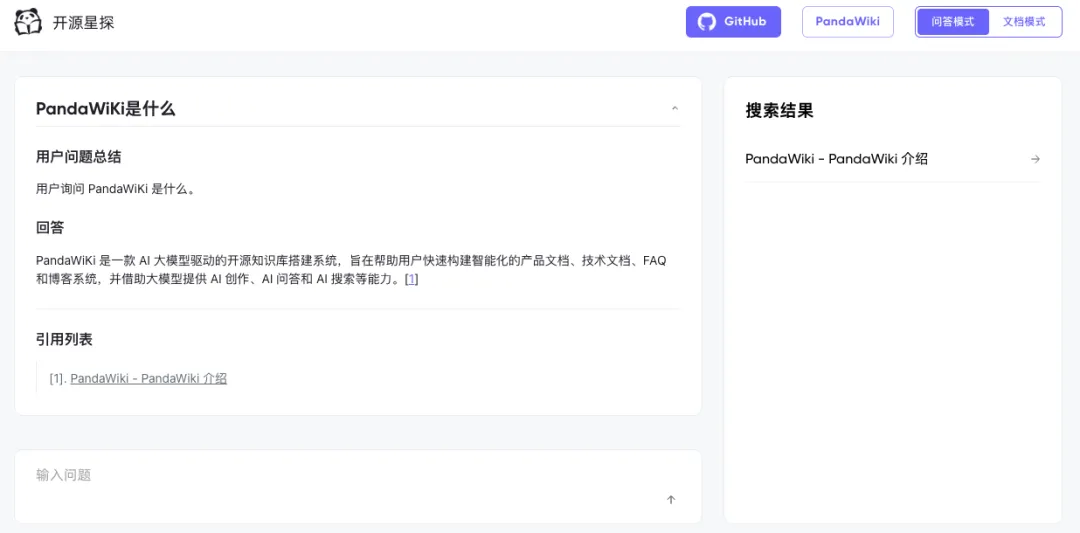
Task: Click the text 用户询问 PandaWiKi 是什么。
Action: (116, 189)
